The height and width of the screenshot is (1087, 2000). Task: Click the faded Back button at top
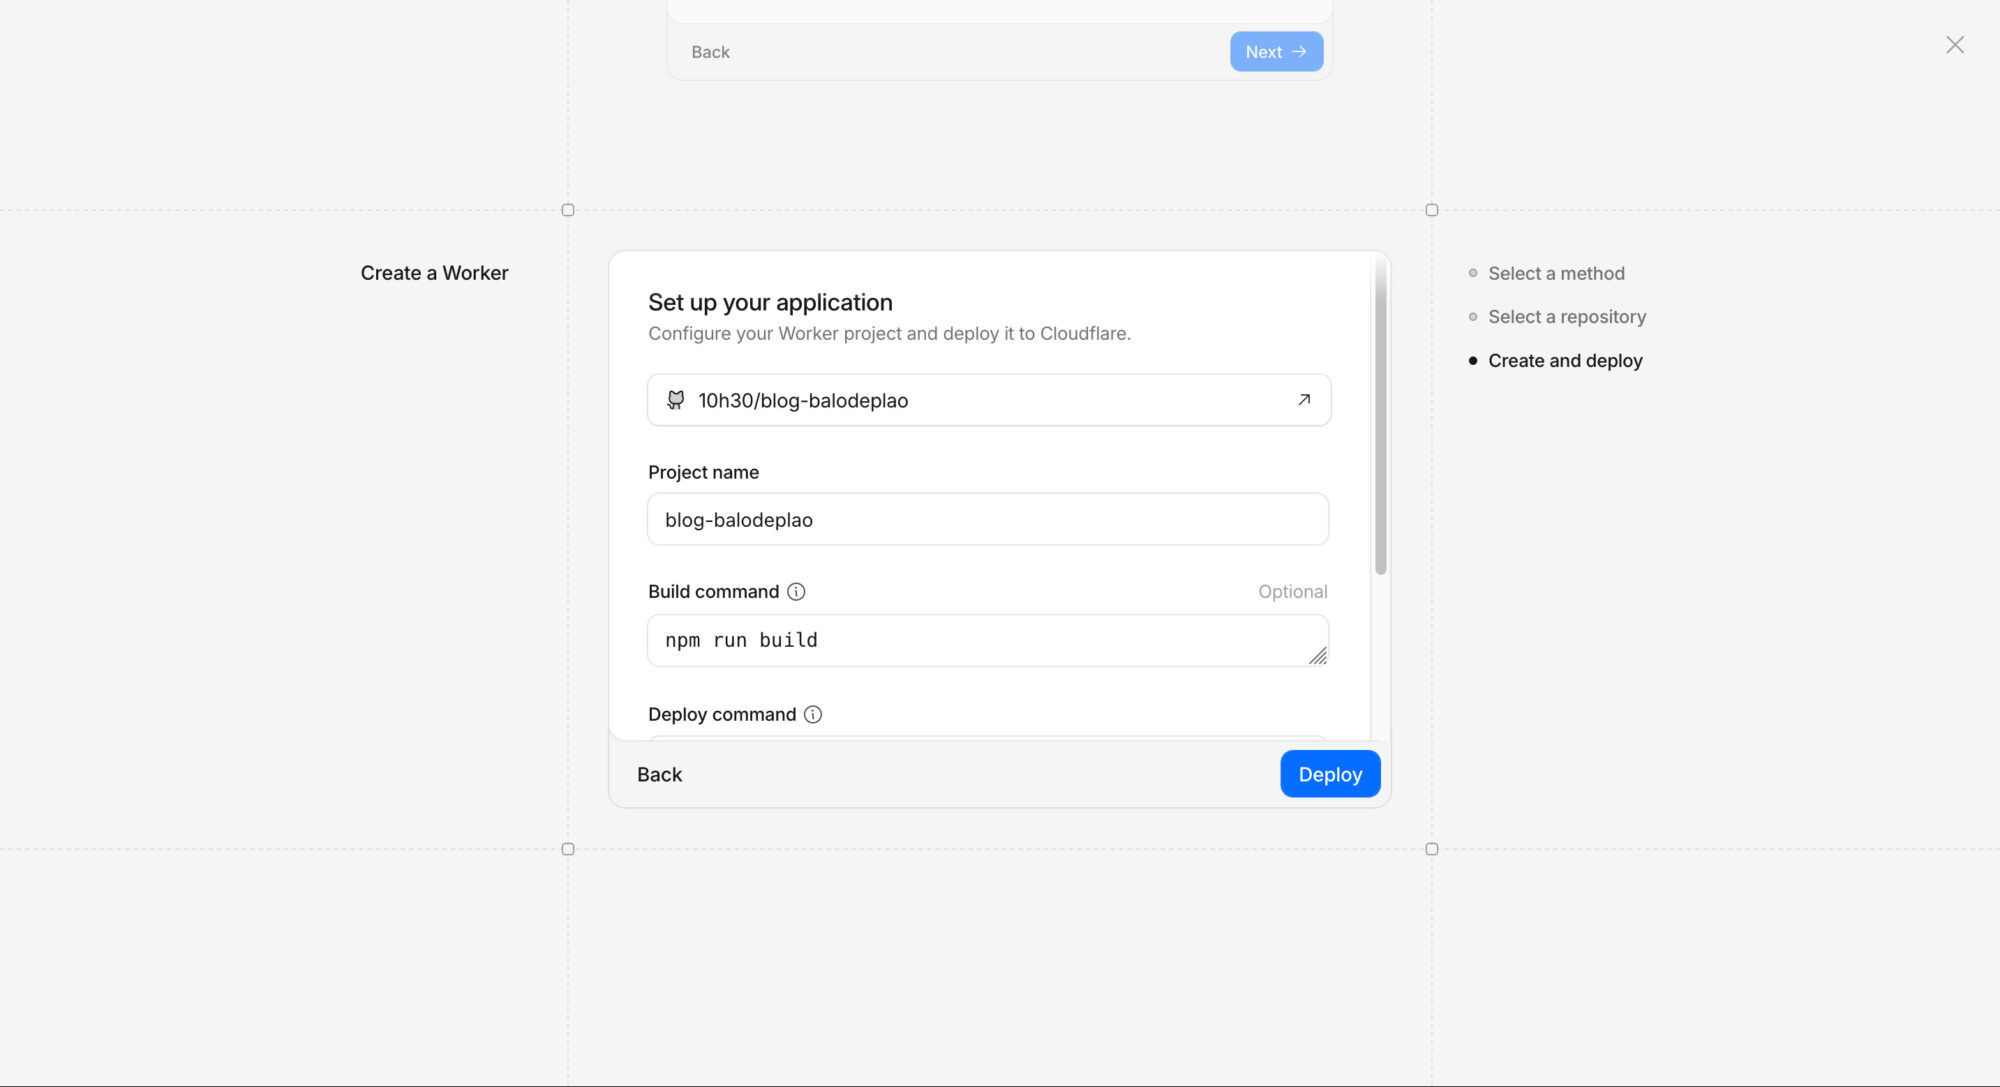click(710, 52)
